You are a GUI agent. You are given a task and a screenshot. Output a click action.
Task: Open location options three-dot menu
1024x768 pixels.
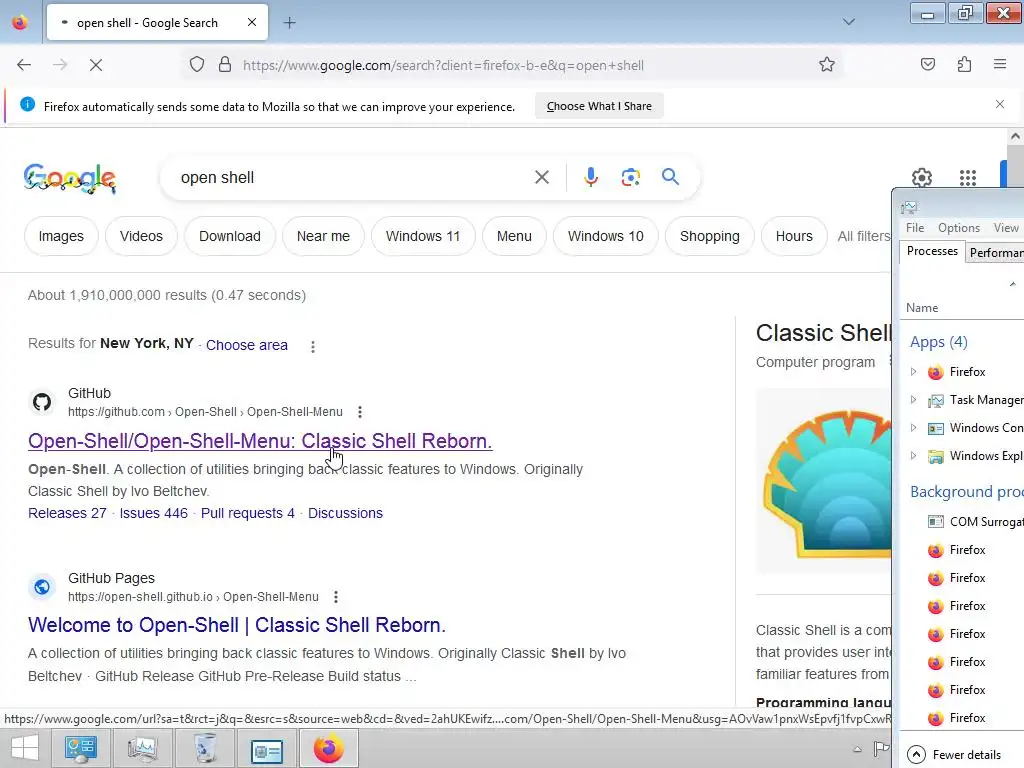click(313, 347)
